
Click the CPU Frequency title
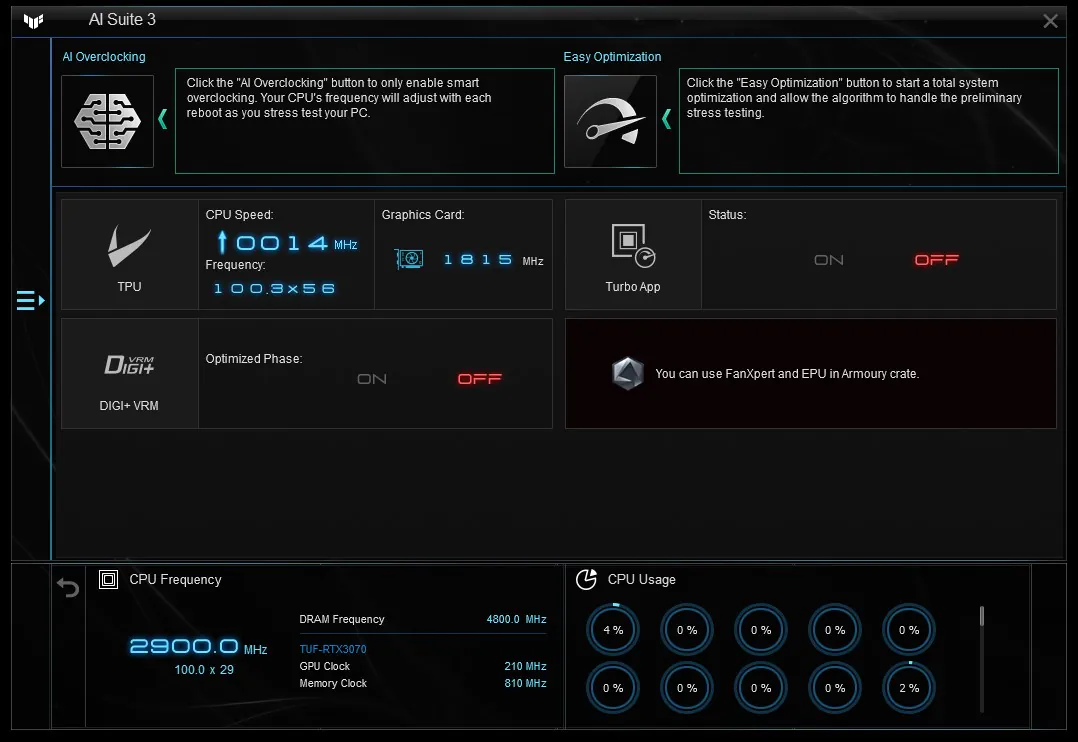[x=175, y=580]
